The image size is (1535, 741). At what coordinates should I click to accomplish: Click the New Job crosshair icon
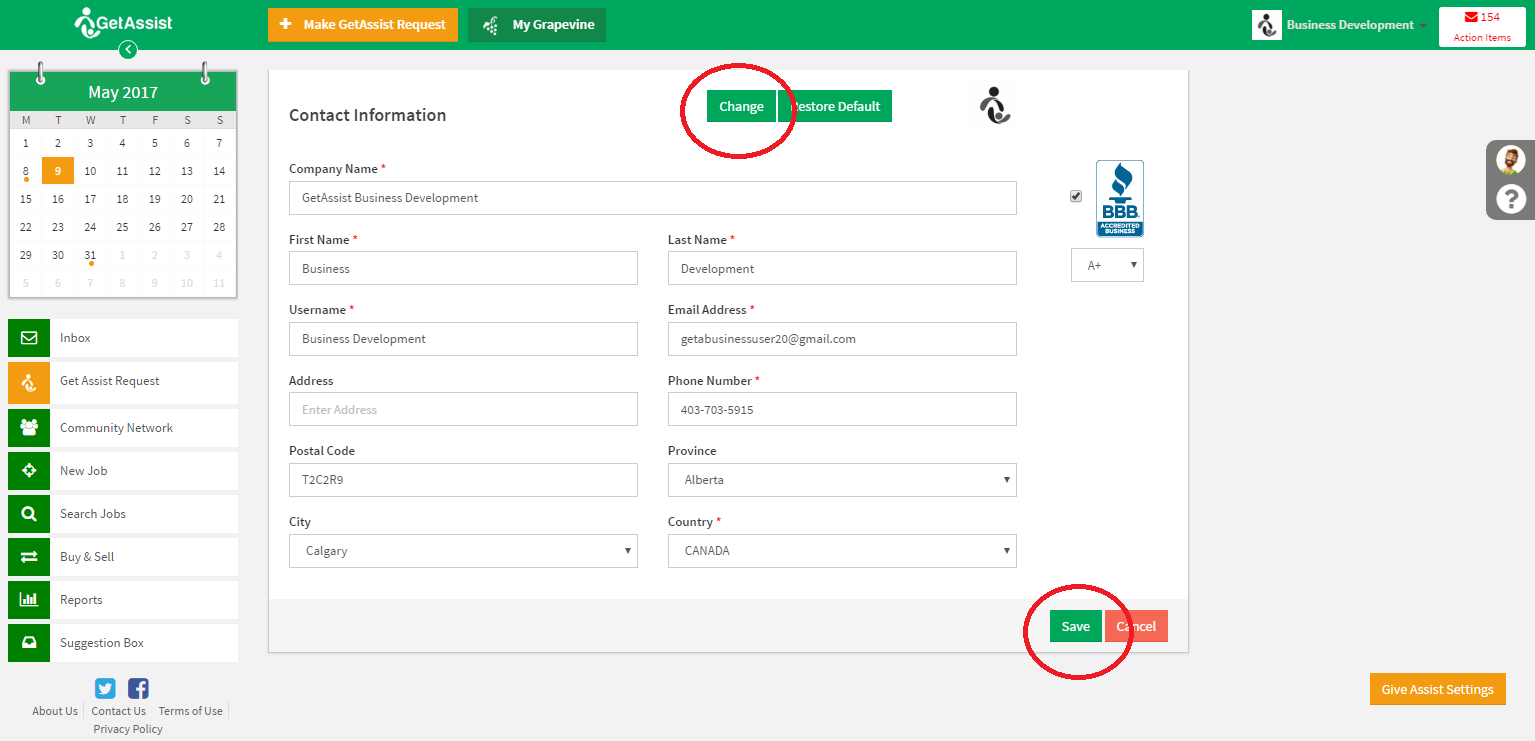29,471
